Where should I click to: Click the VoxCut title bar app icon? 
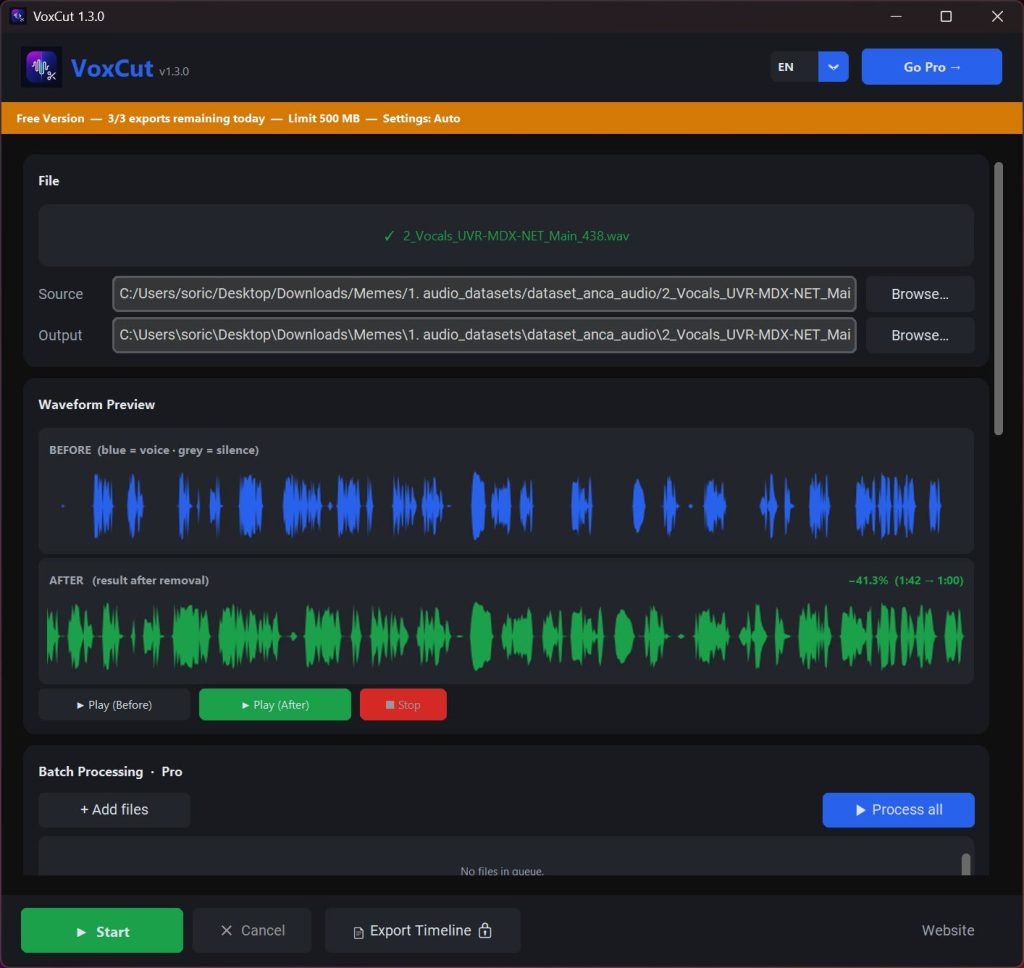(x=18, y=16)
